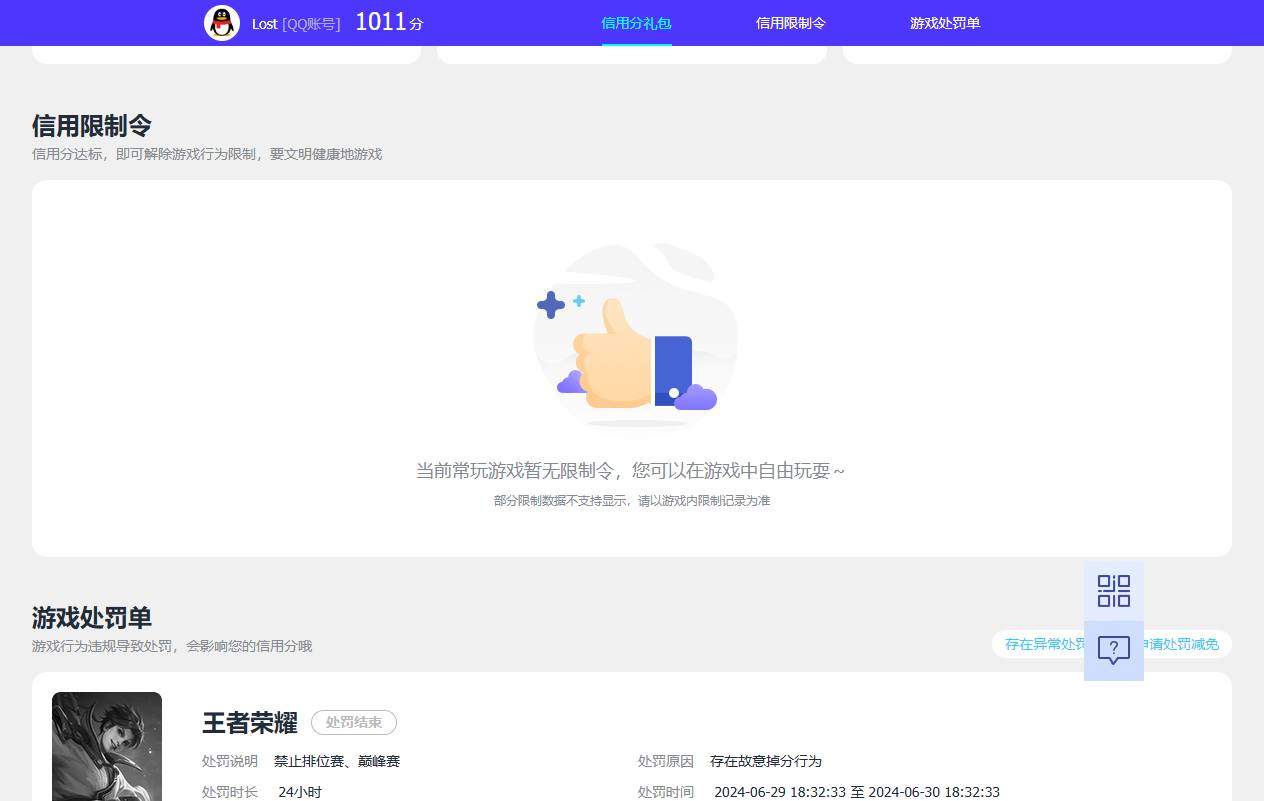
Task: Click the 2024-06-29 18:32:33 penalty time range
Action: click(x=857, y=792)
